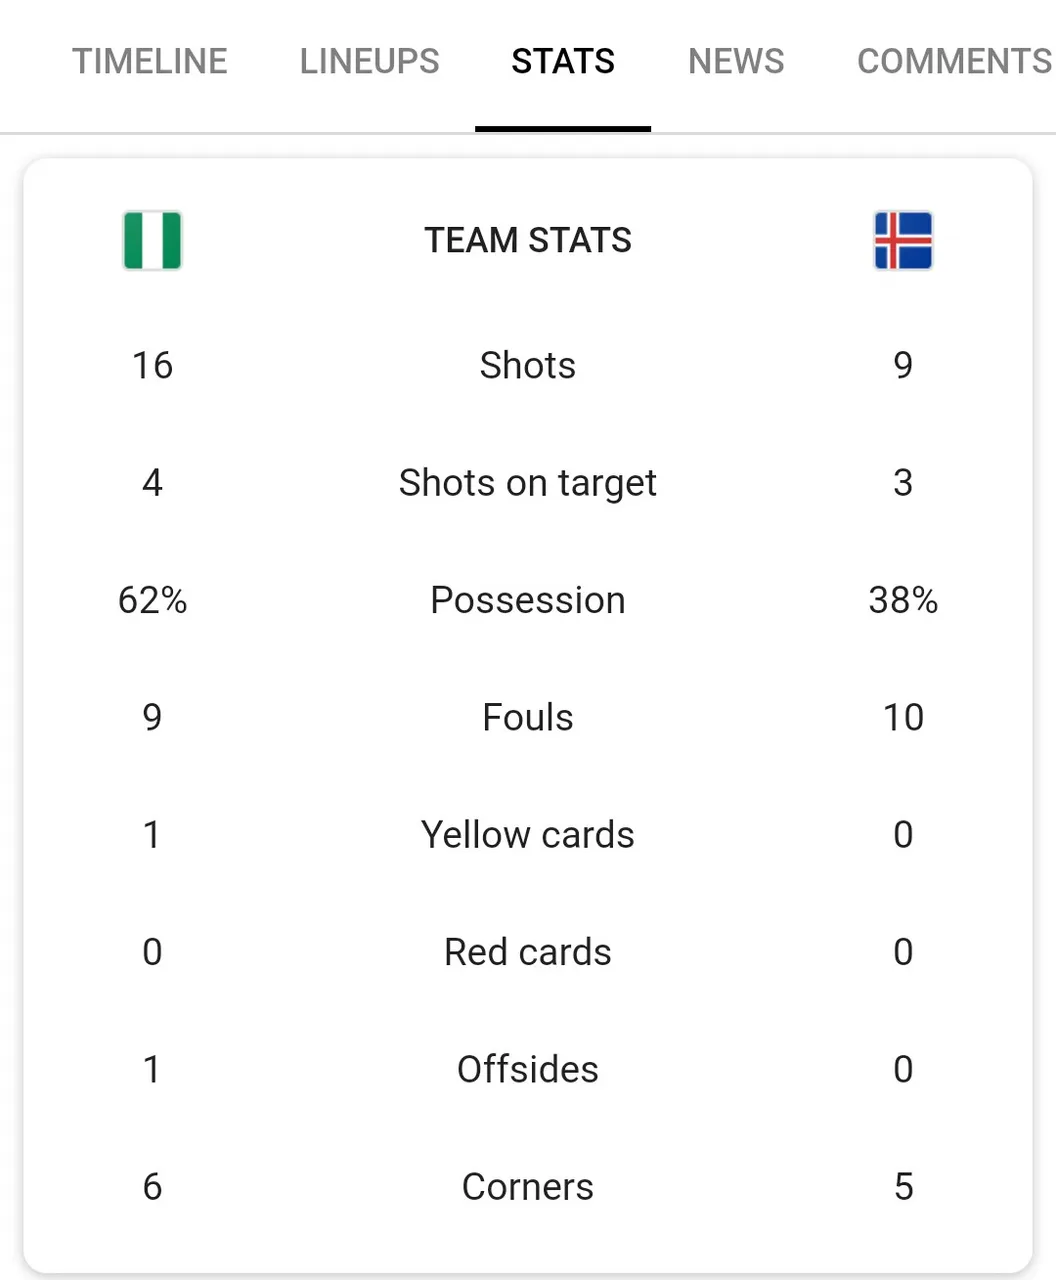Tap the Possession stat label
Viewport: 1056px width, 1280px height.
(x=528, y=600)
